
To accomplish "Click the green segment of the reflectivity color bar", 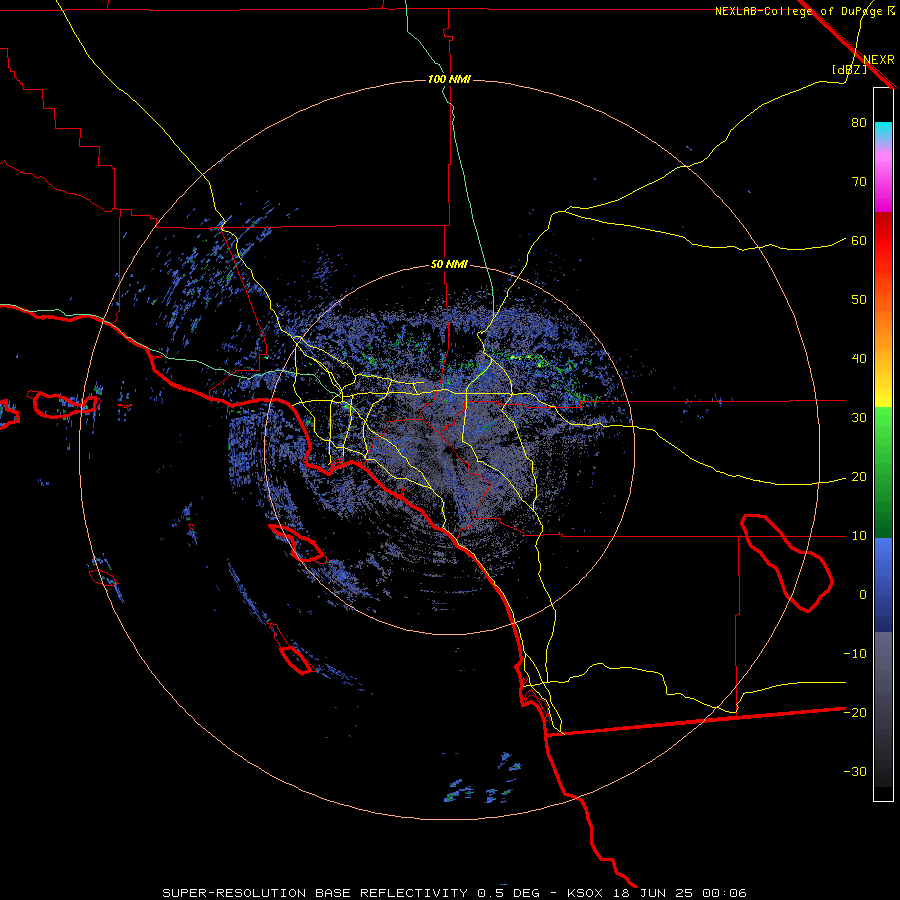I will [883, 472].
